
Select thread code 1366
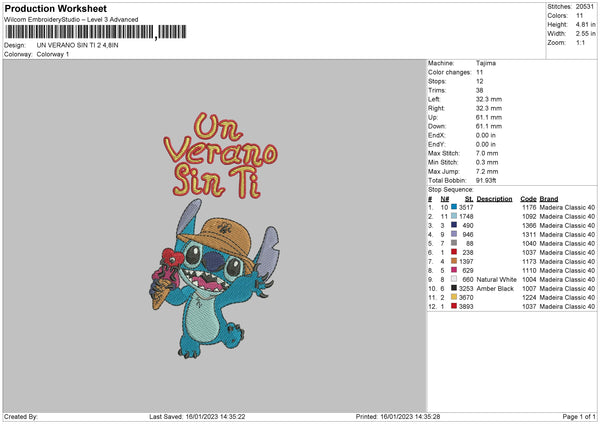click(x=529, y=225)
